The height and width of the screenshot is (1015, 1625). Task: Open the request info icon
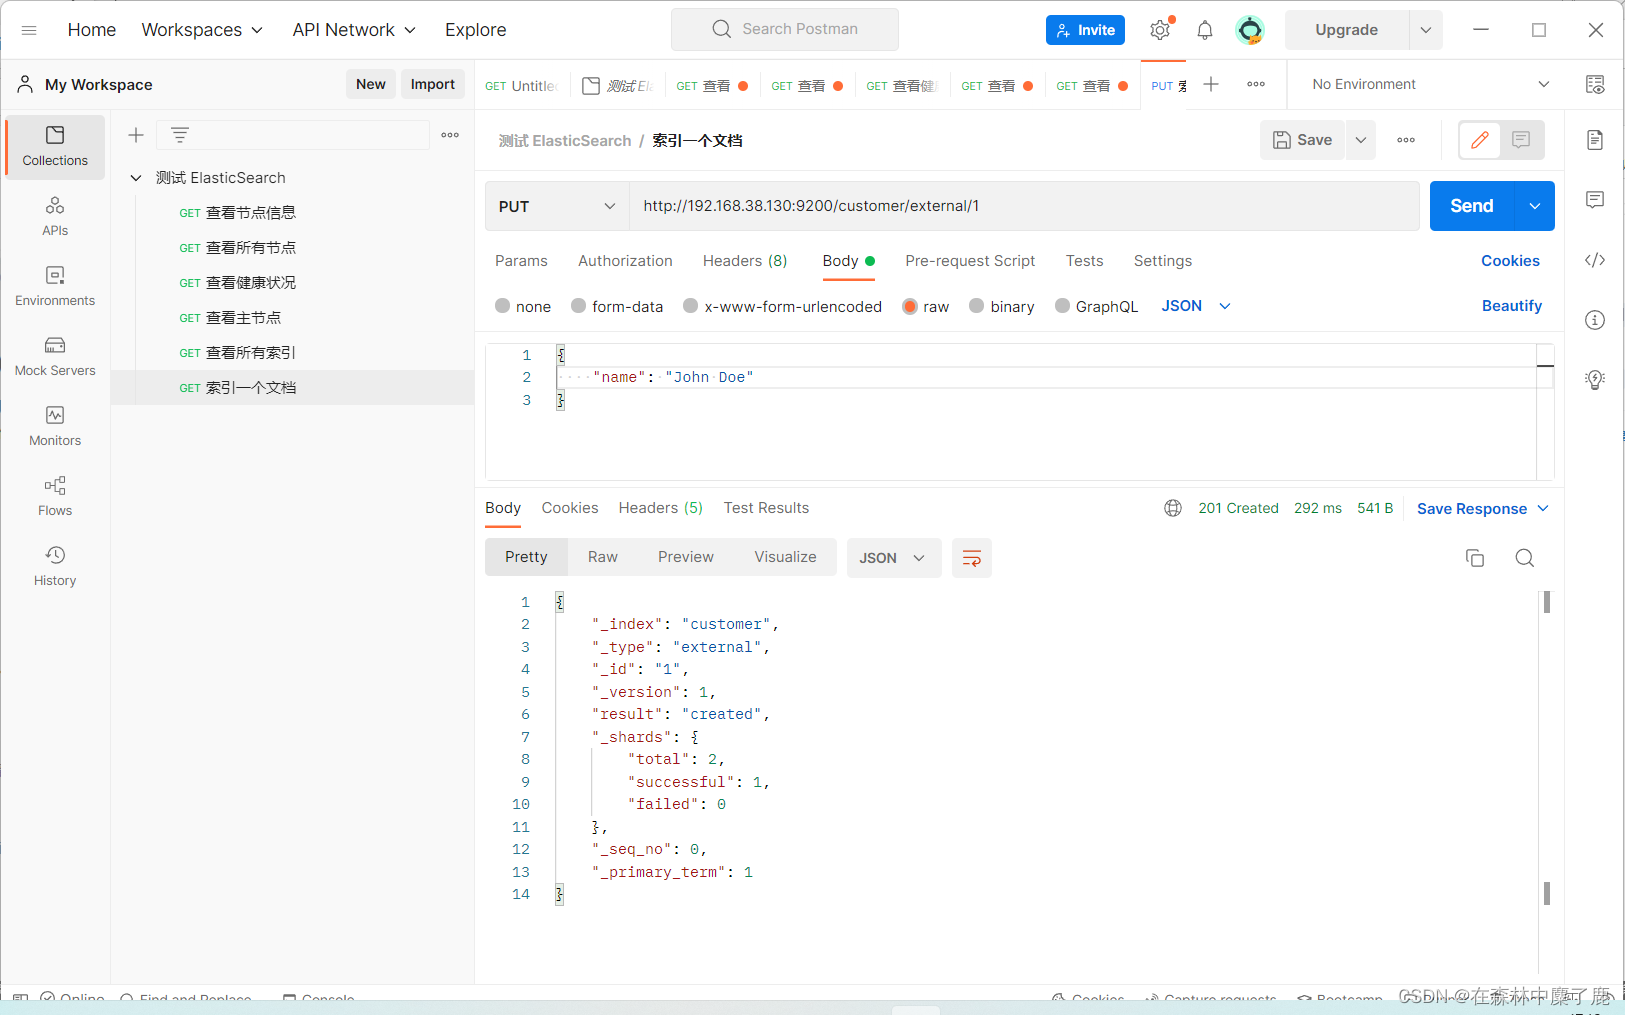point(1595,320)
